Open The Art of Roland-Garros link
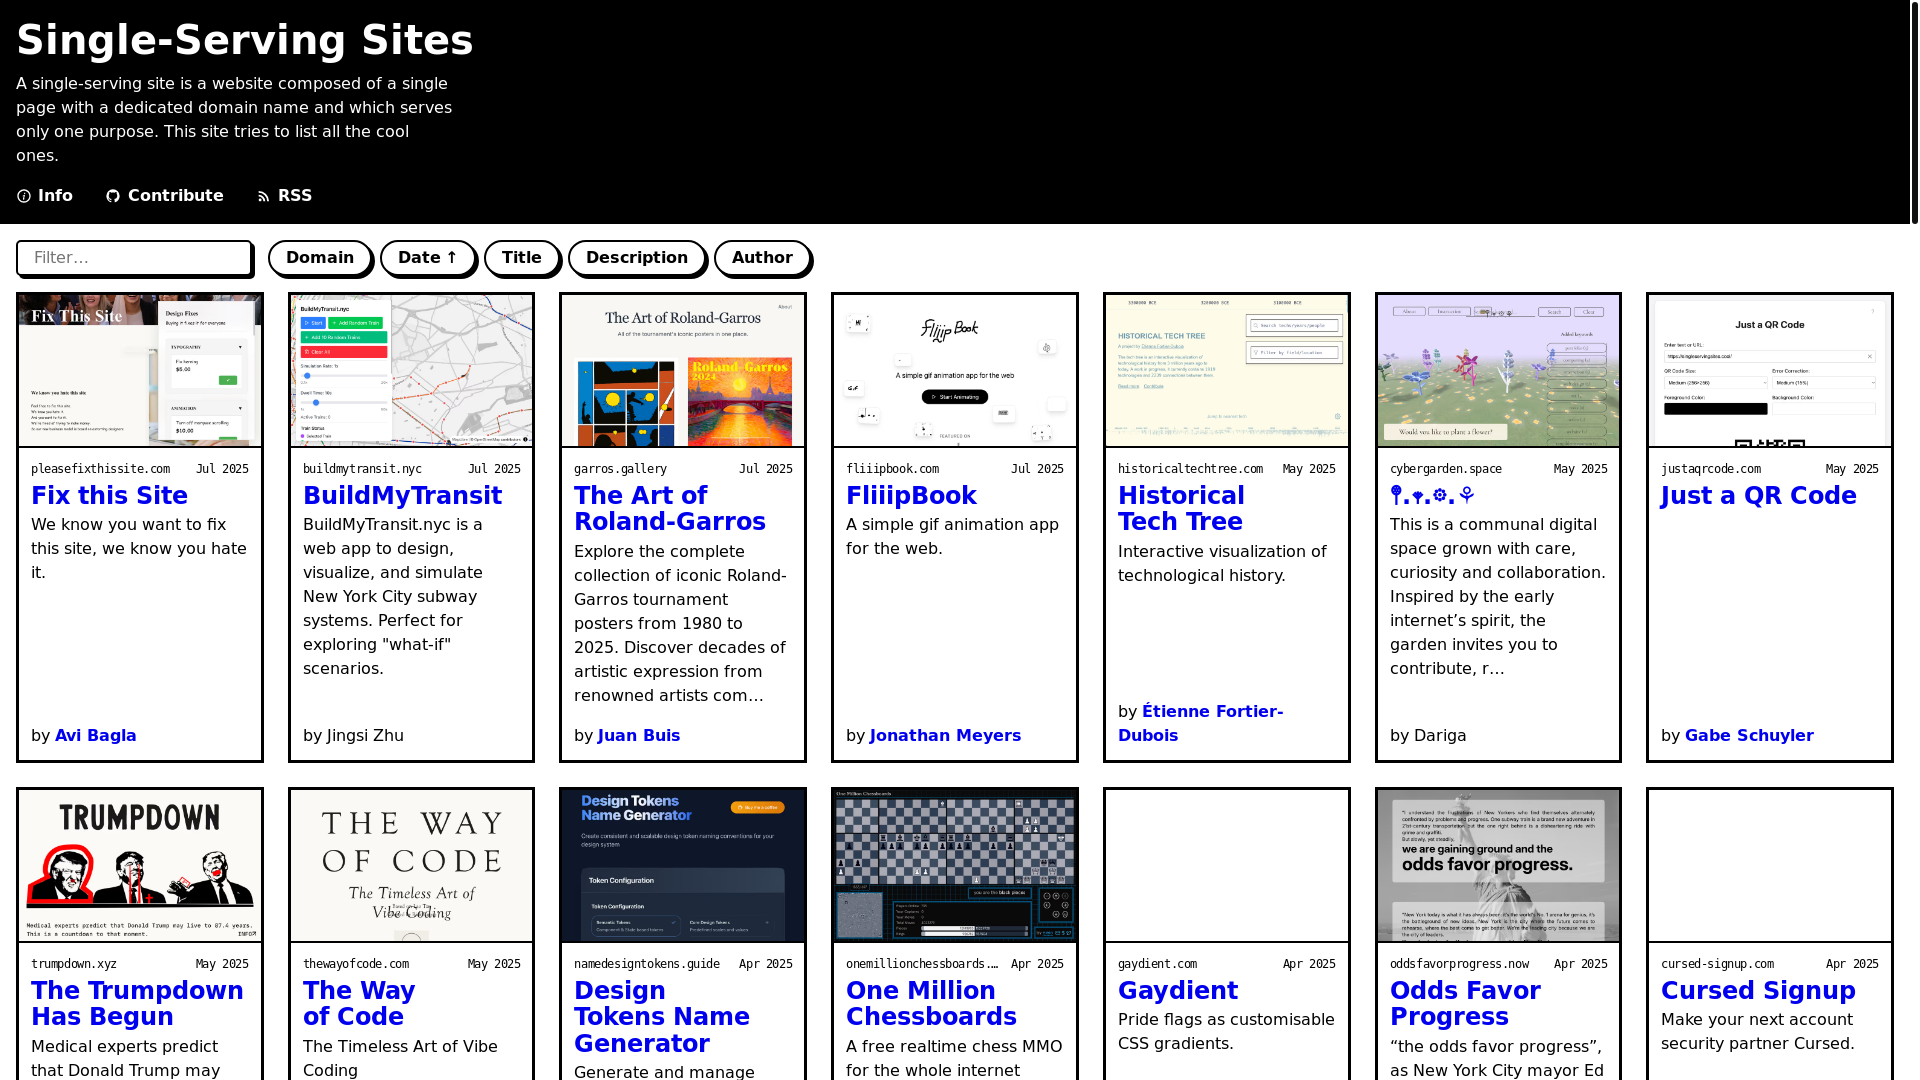The image size is (1920, 1080). pos(670,509)
